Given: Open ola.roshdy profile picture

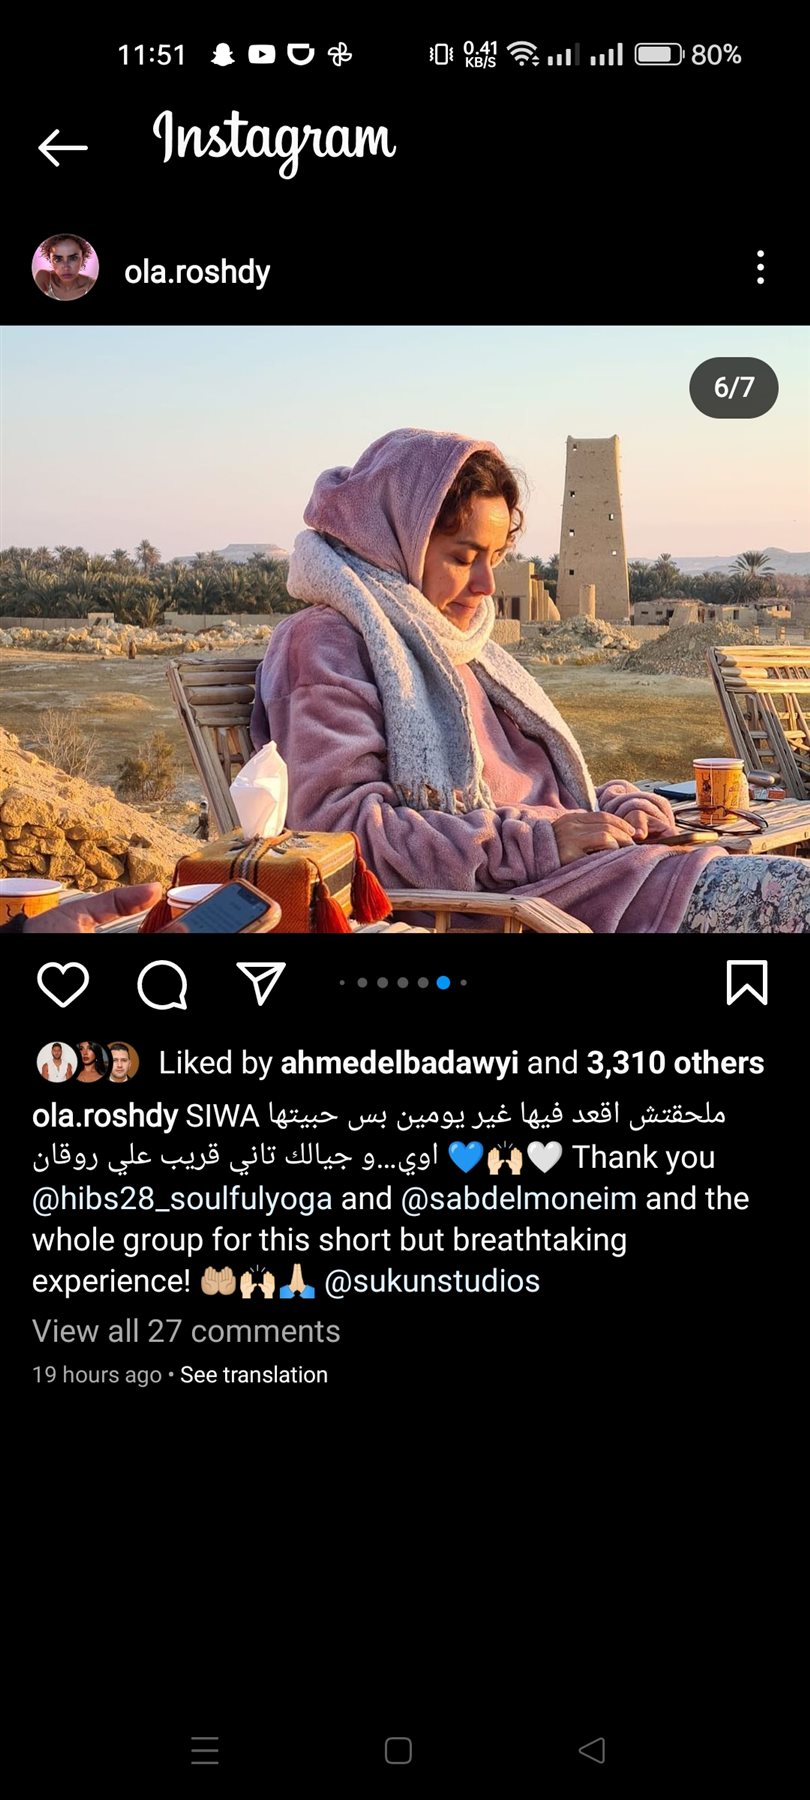Looking at the screenshot, I should click(x=66, y=267).
